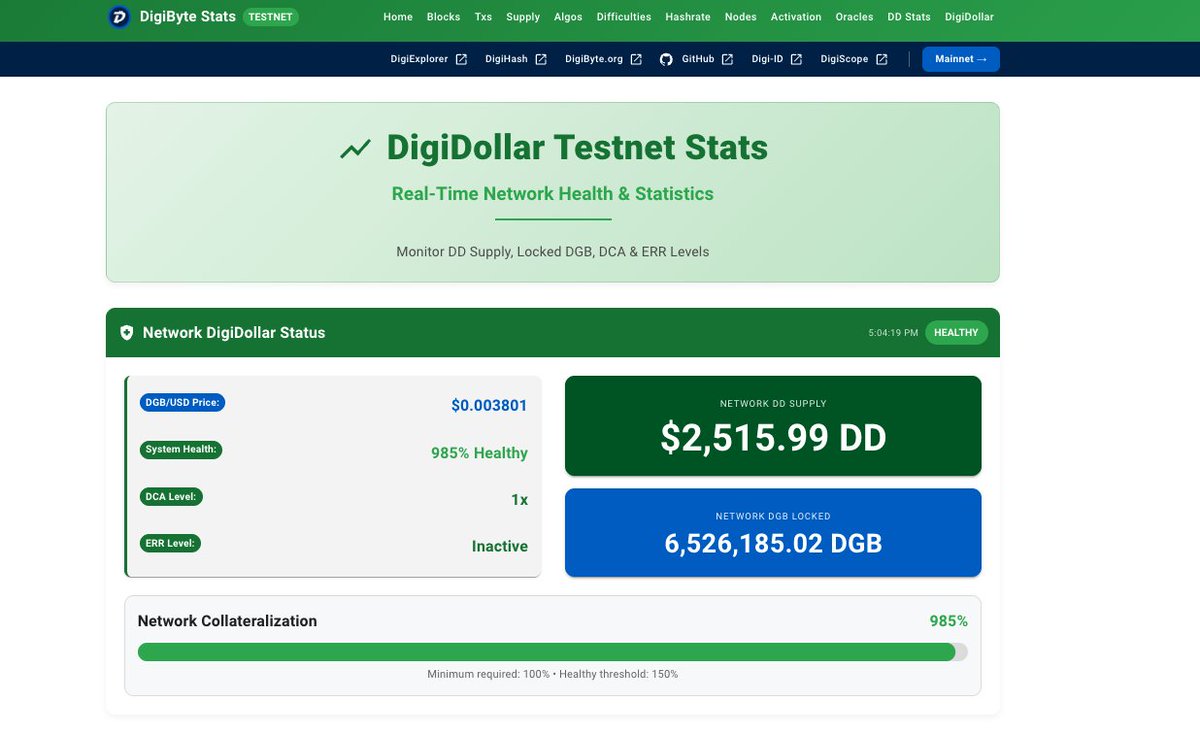Click the Network DigiDollar Status header text
The image size is (1200, 735).
tap(234, 333)
